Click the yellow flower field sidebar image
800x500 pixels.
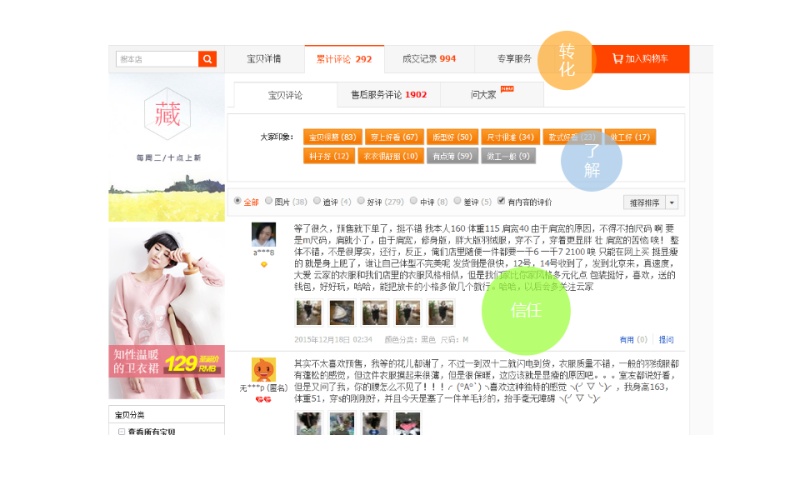(167, 198)
